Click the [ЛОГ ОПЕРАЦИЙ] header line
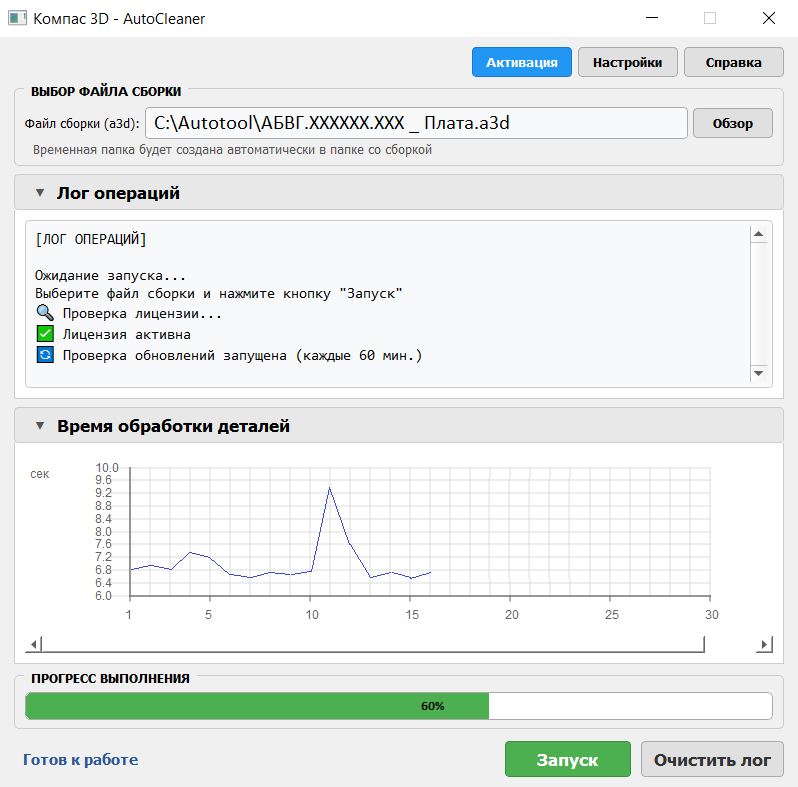Image resolution: width=798 pixels, height=787 pixels. point(91,239)
